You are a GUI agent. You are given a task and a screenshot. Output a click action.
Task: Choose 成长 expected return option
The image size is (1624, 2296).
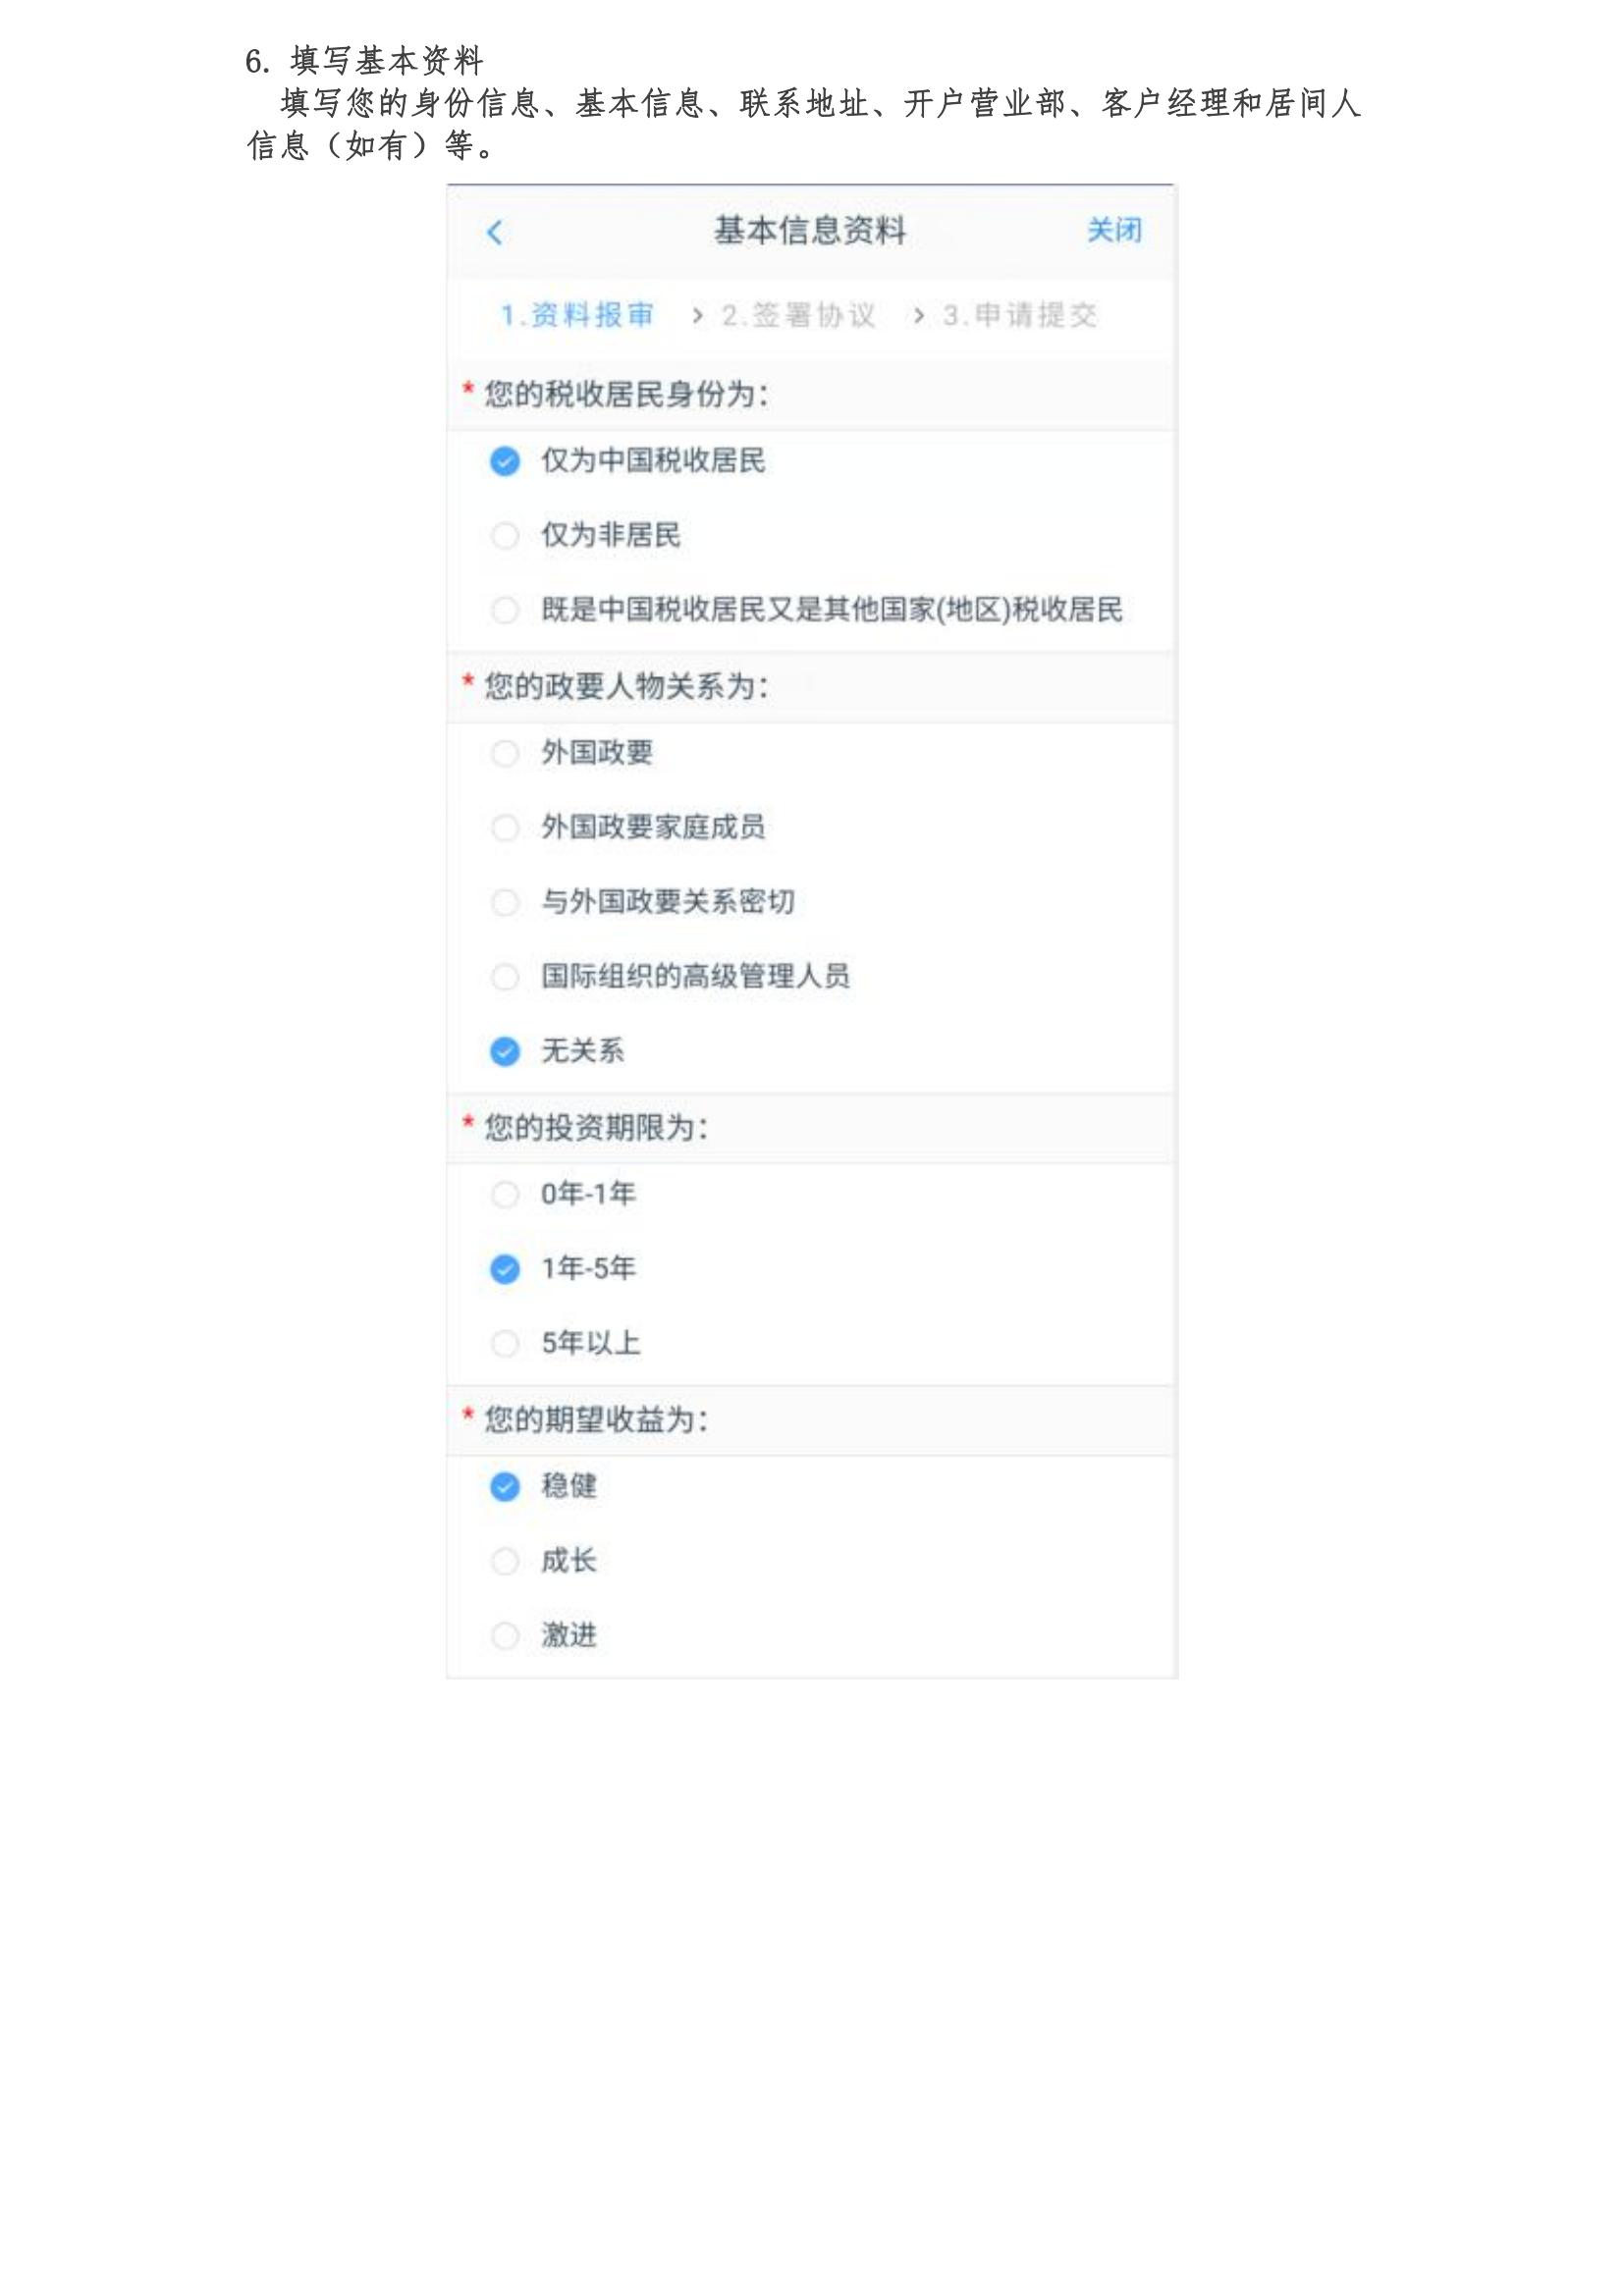(505, 1561)
